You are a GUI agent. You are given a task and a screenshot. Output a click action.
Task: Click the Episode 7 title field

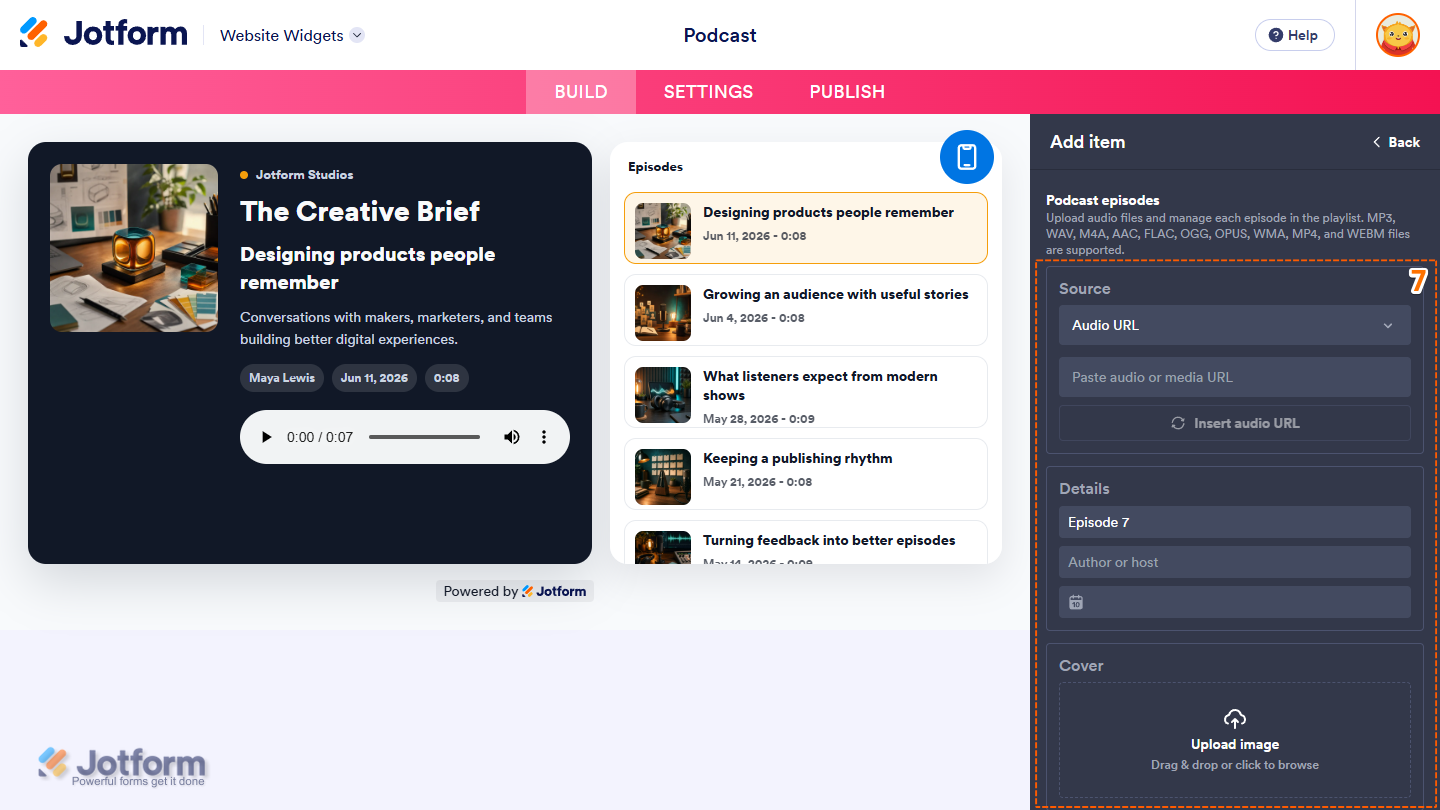tap(1235, 522)
